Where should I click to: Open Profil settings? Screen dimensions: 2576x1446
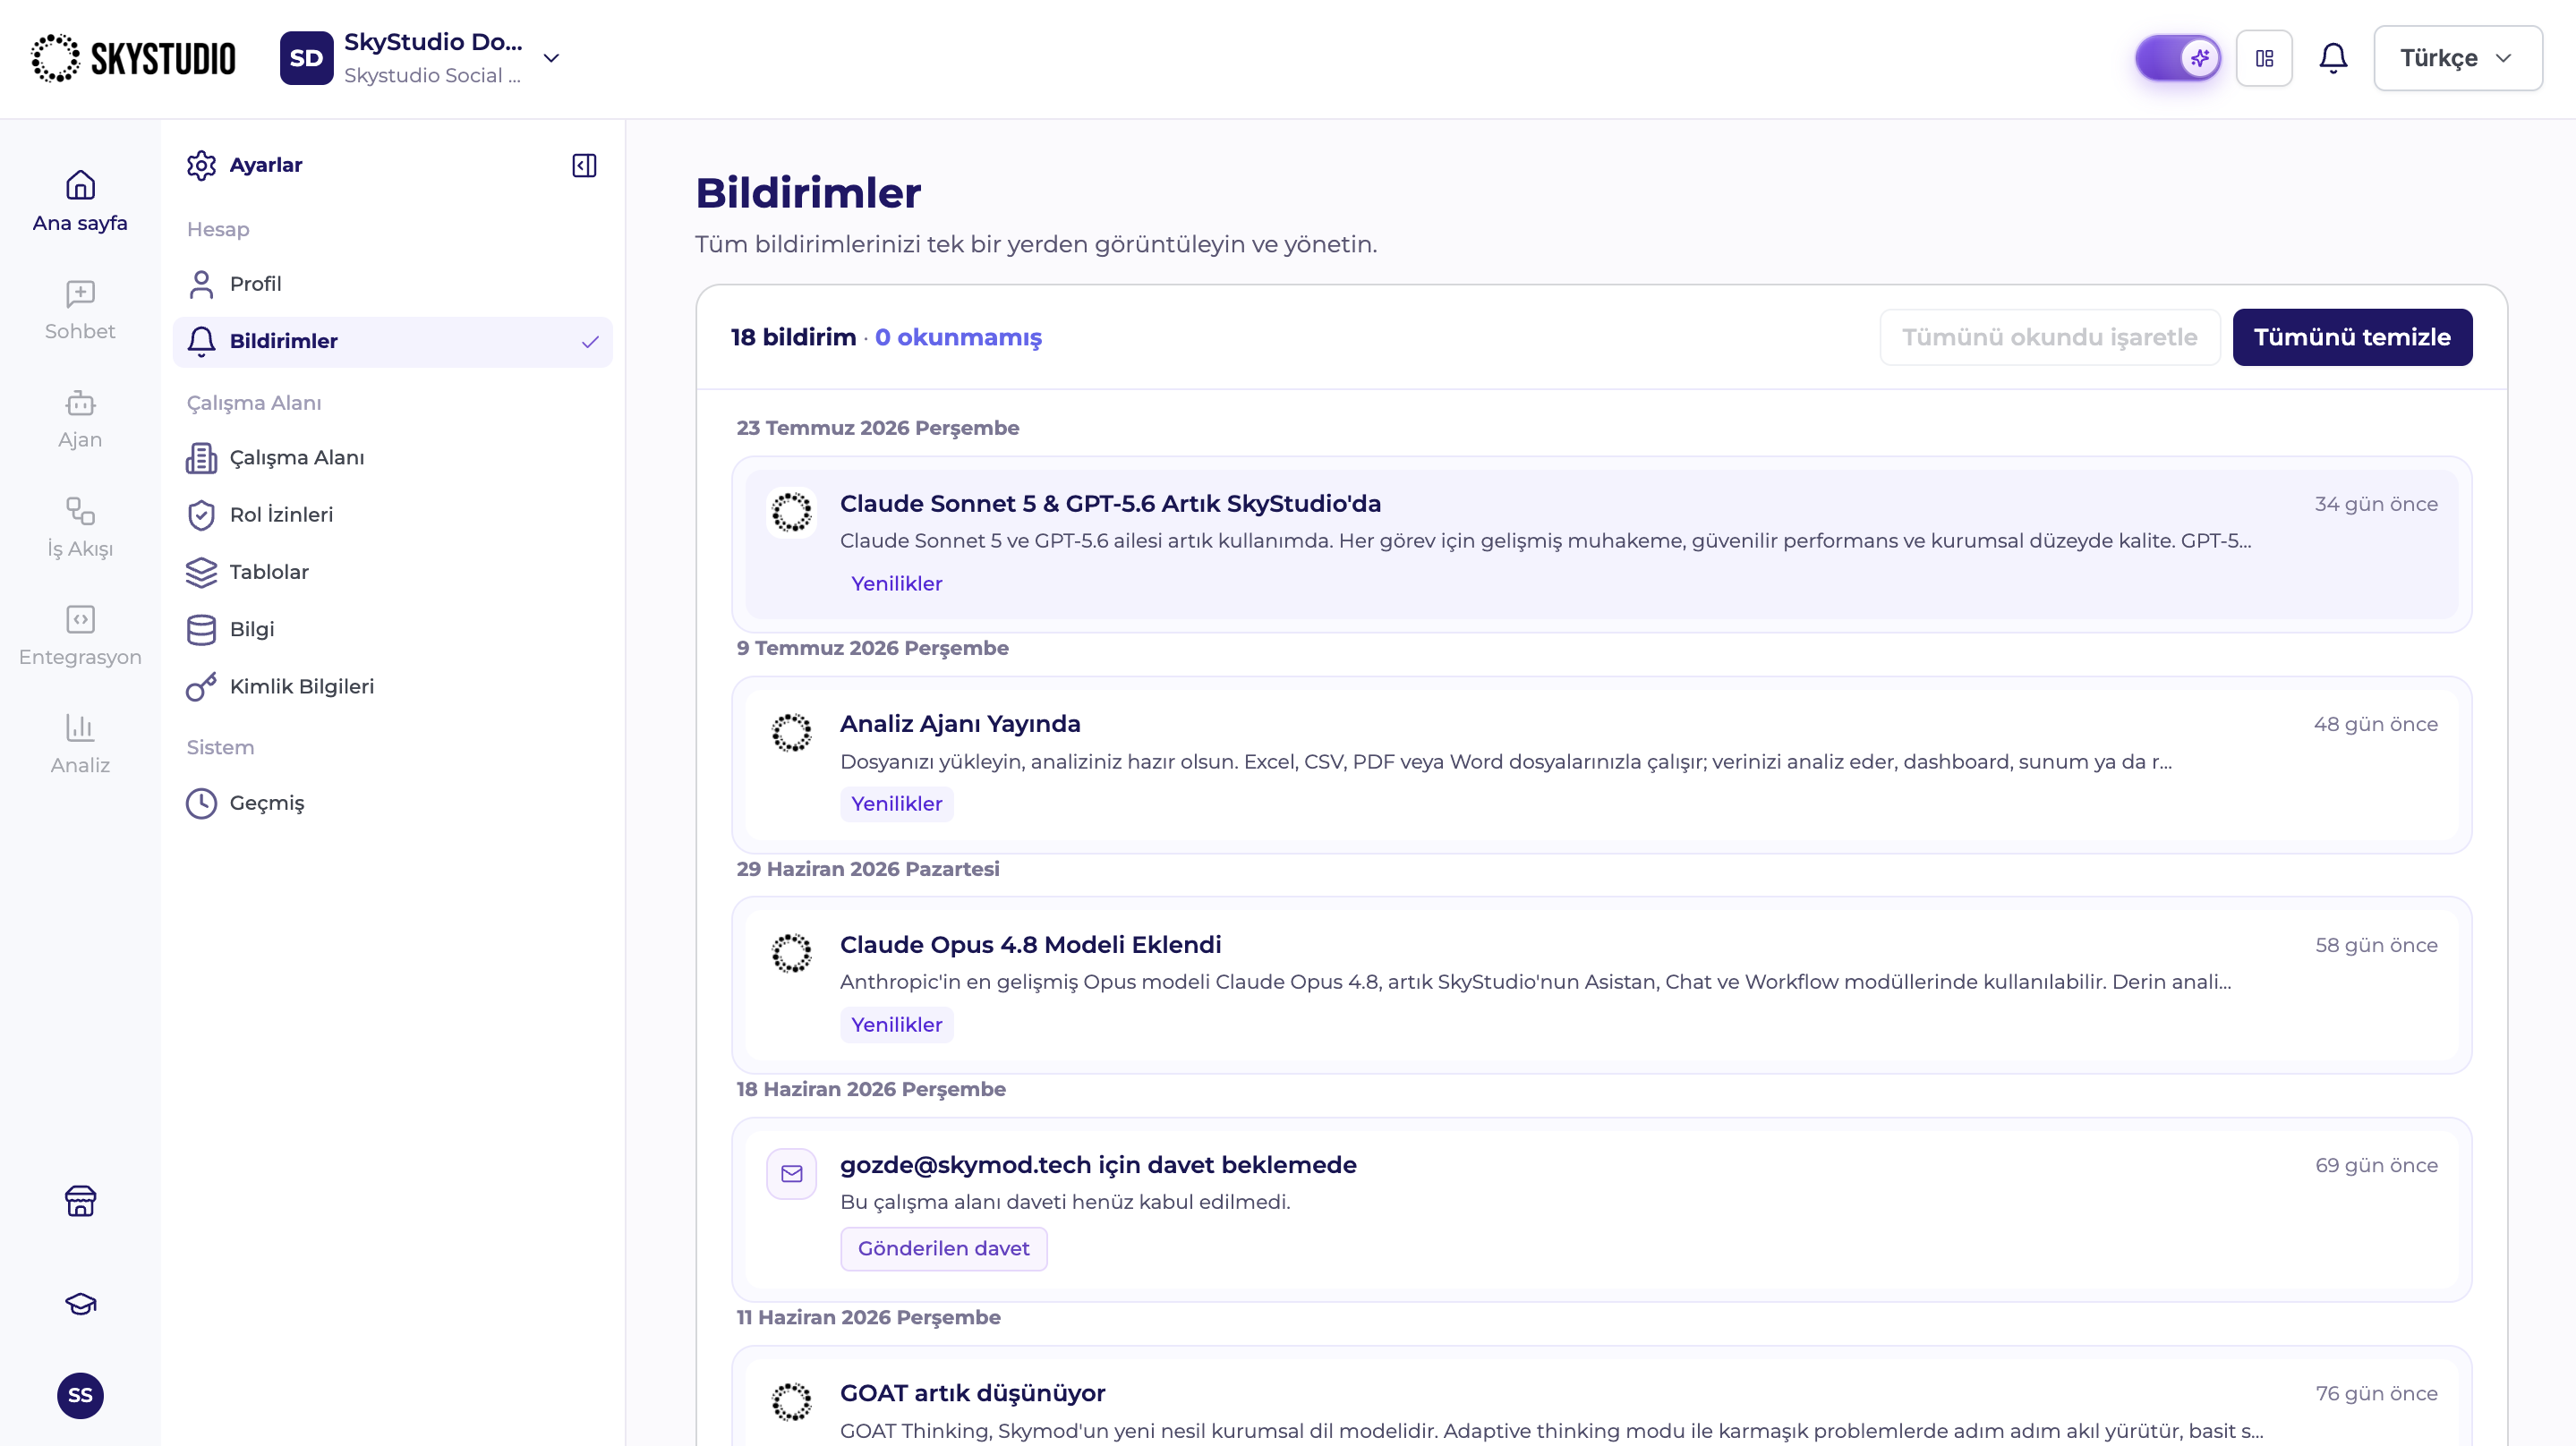(392, 284)
